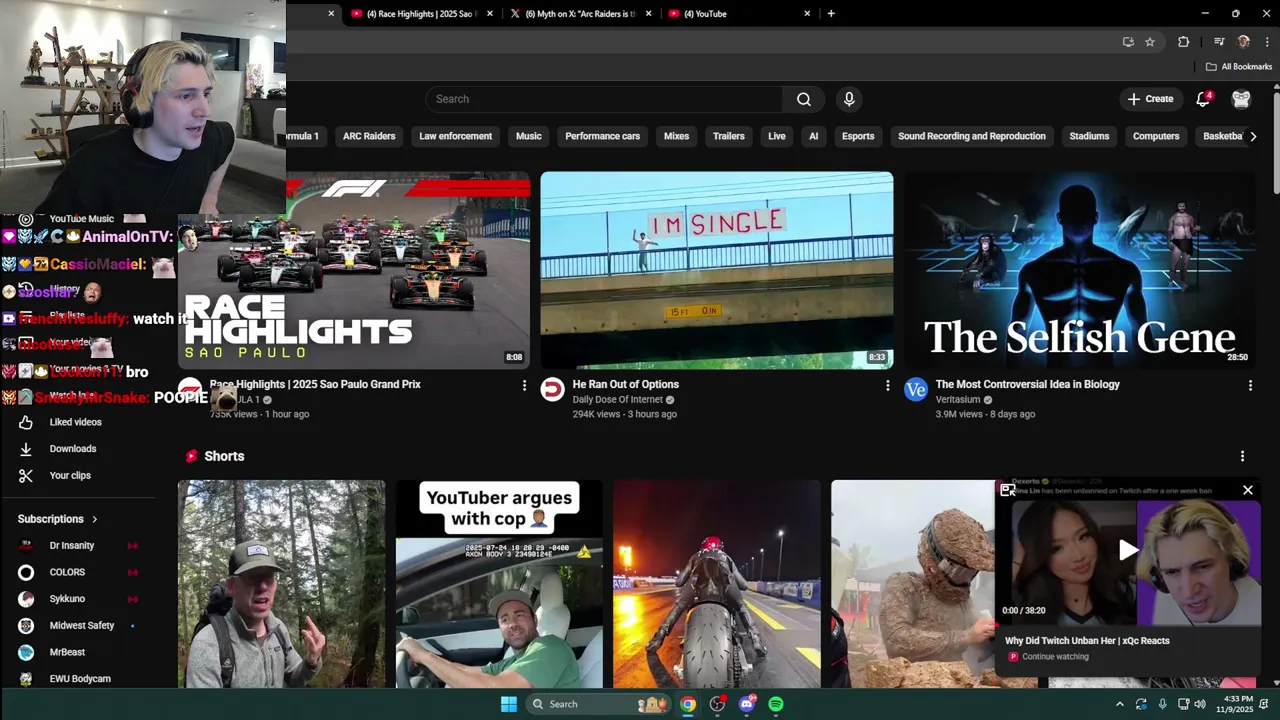Open Why Did Twitch Unban Her title
1280x720 pixels.
[1087, 641]
